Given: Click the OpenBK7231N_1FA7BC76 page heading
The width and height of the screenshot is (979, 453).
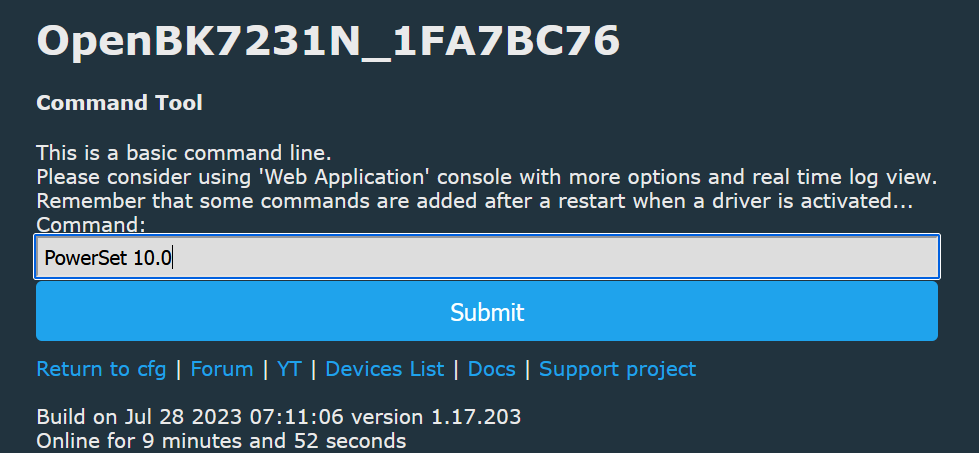Looking at the screenshot, I should [x=328, y=41].
